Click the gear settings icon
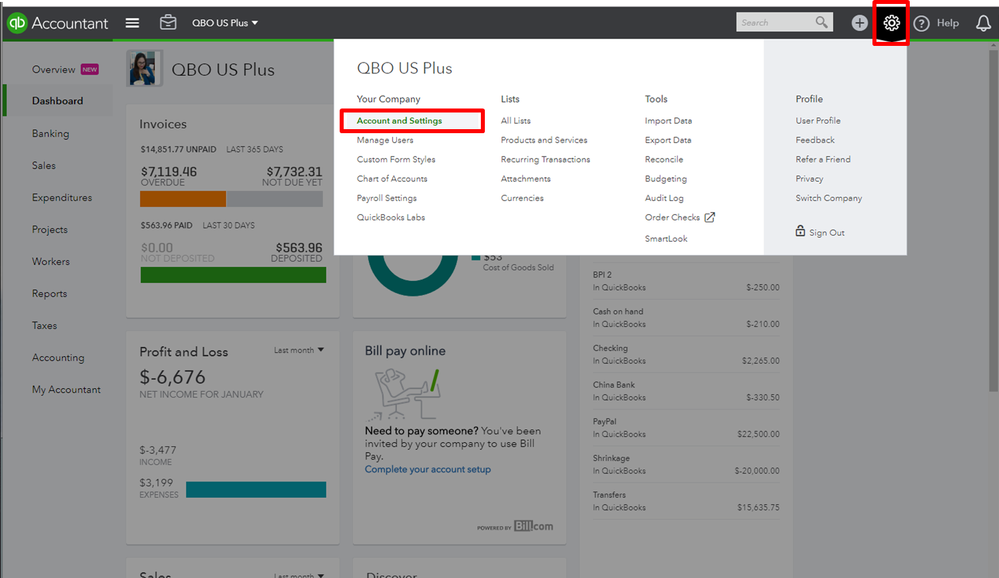The height and width of the screenshot is (578, 999). (891, 23)
